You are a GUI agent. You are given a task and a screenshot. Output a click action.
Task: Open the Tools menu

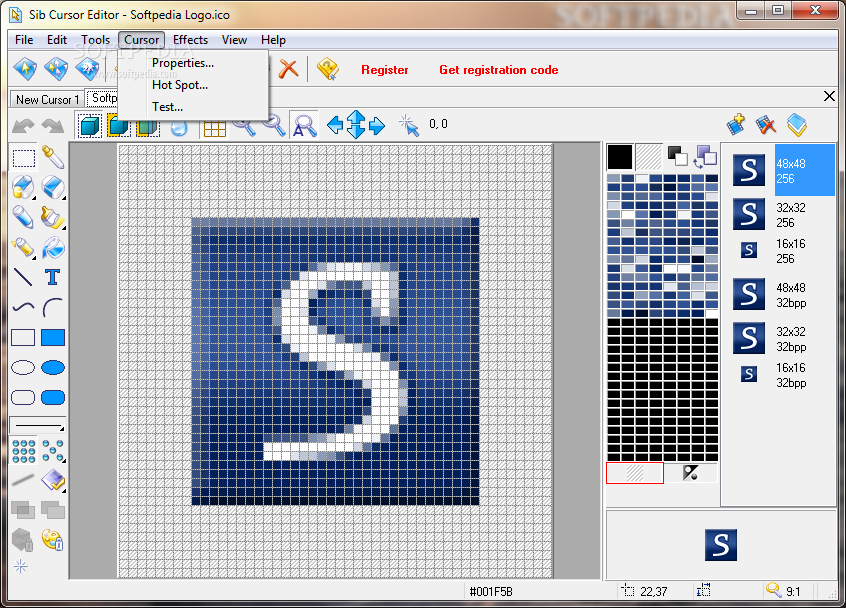95,40
